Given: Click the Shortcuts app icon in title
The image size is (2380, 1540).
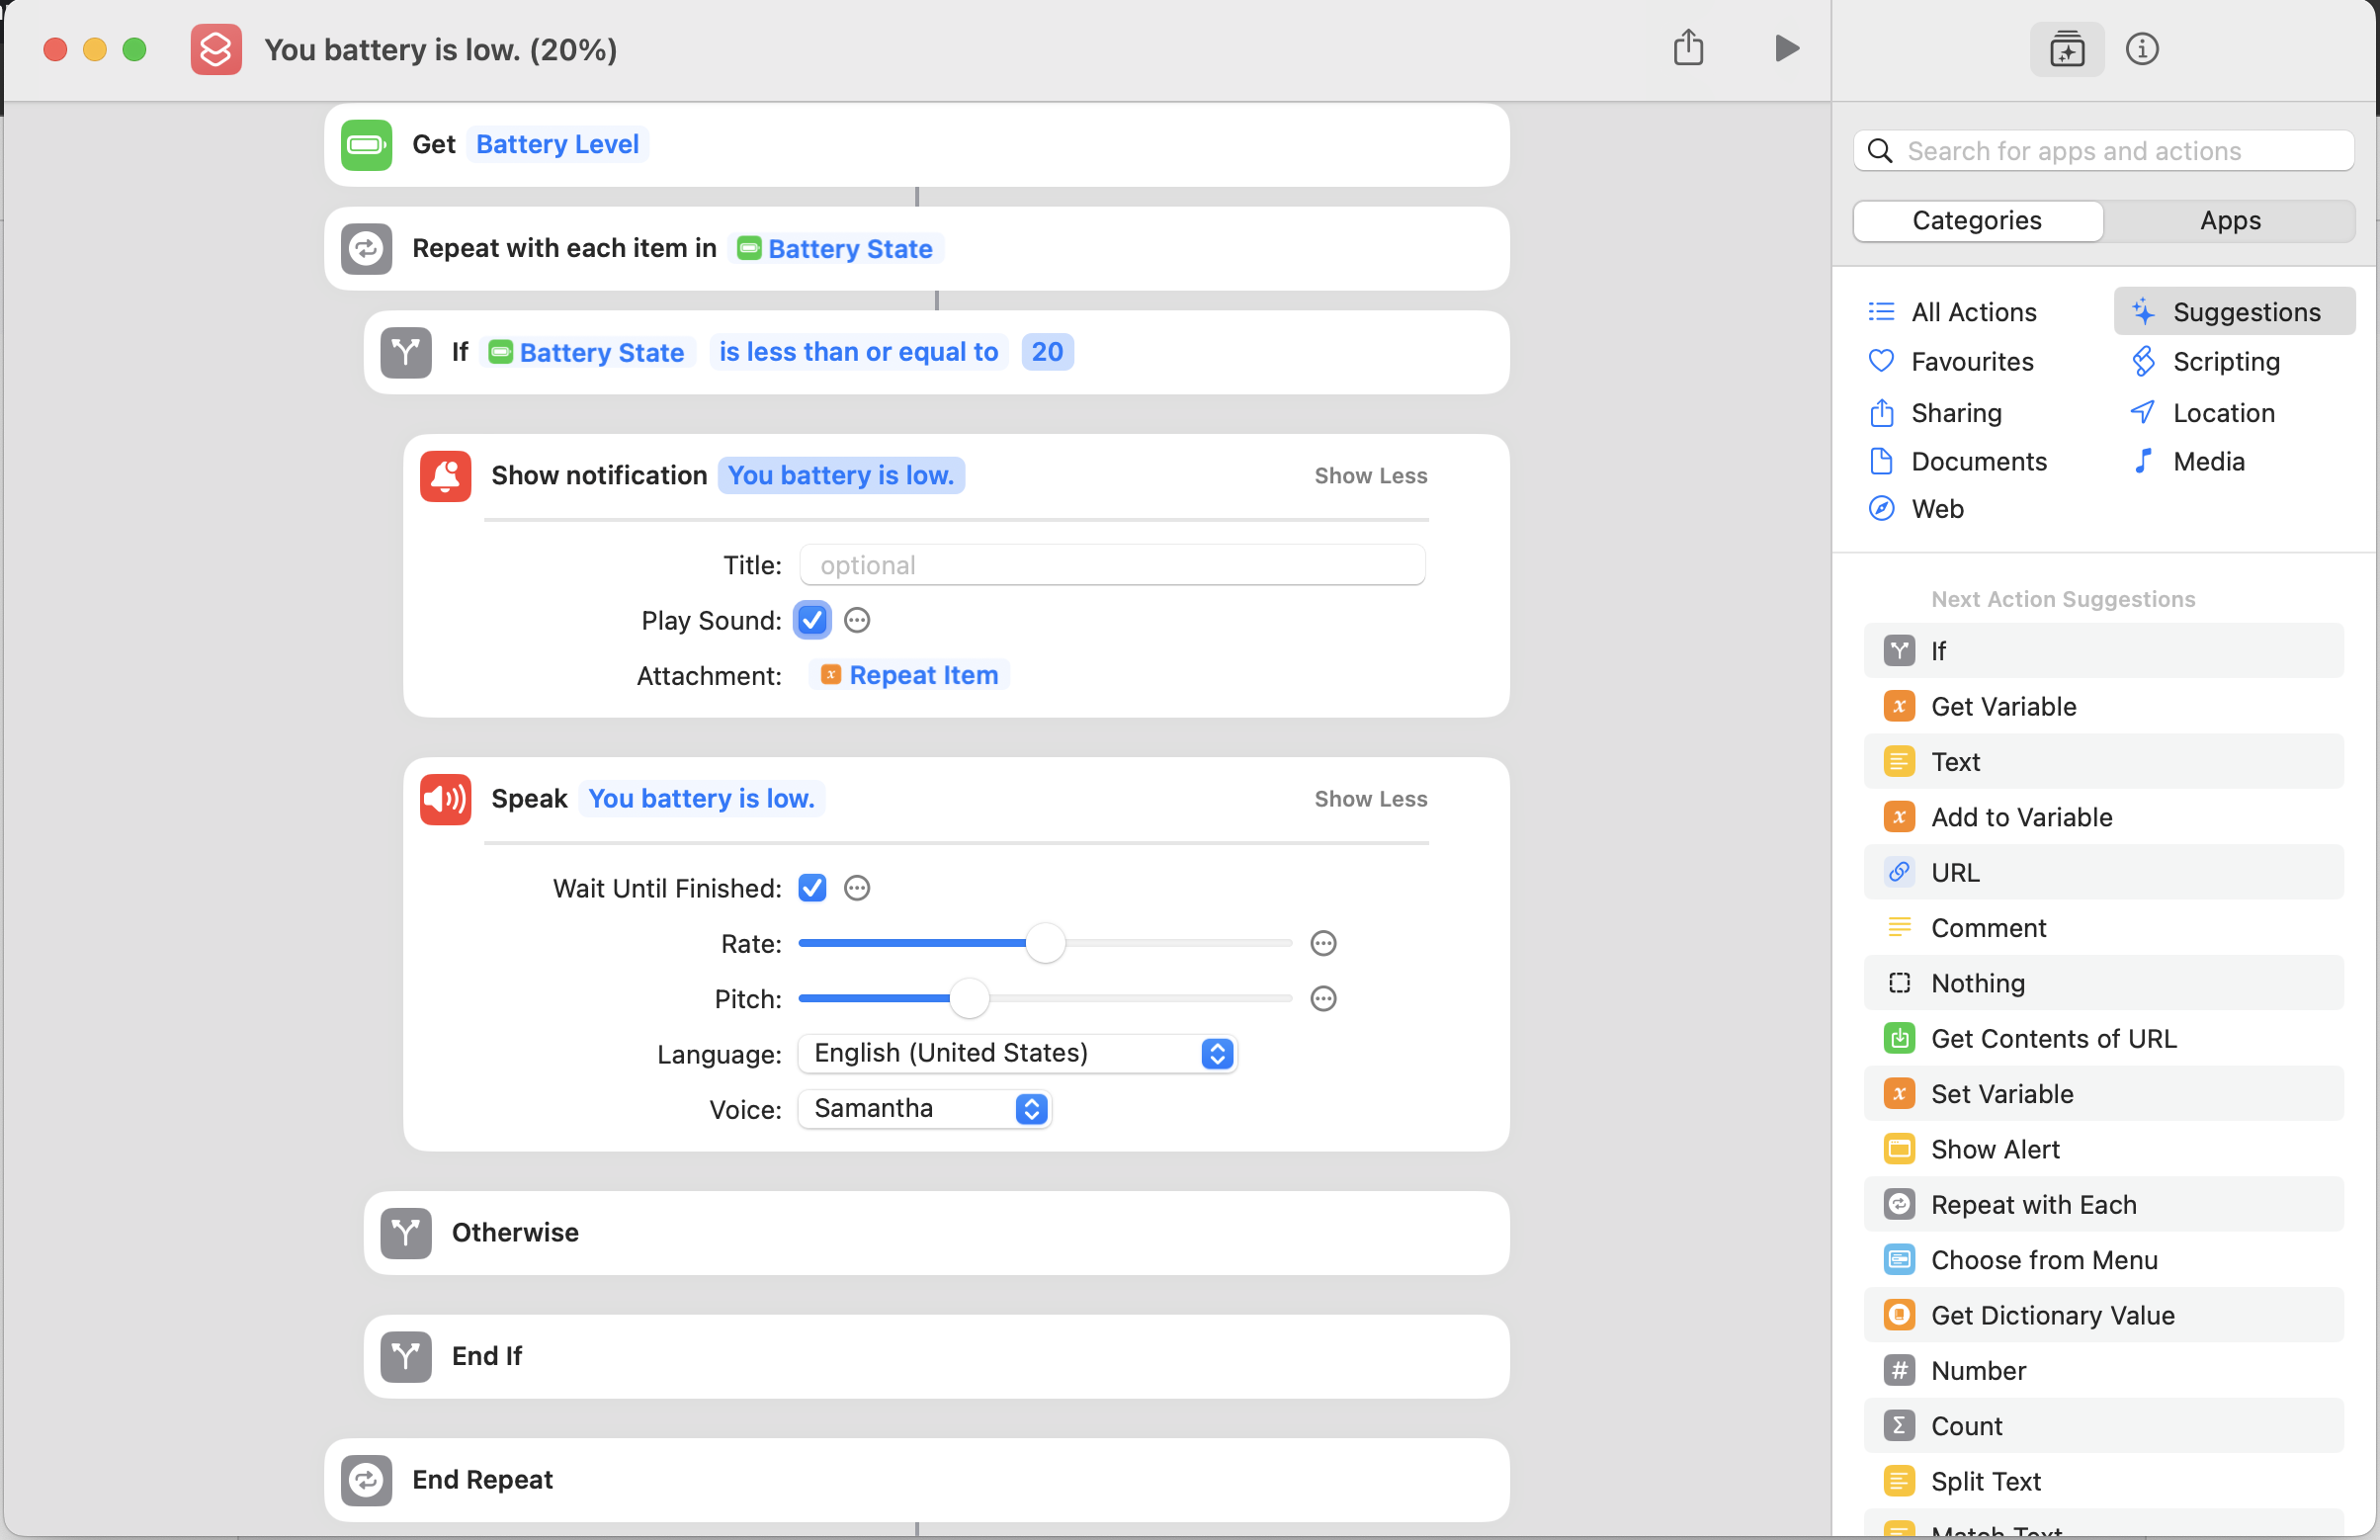Looking at the screenshot, I should [216, 49].
